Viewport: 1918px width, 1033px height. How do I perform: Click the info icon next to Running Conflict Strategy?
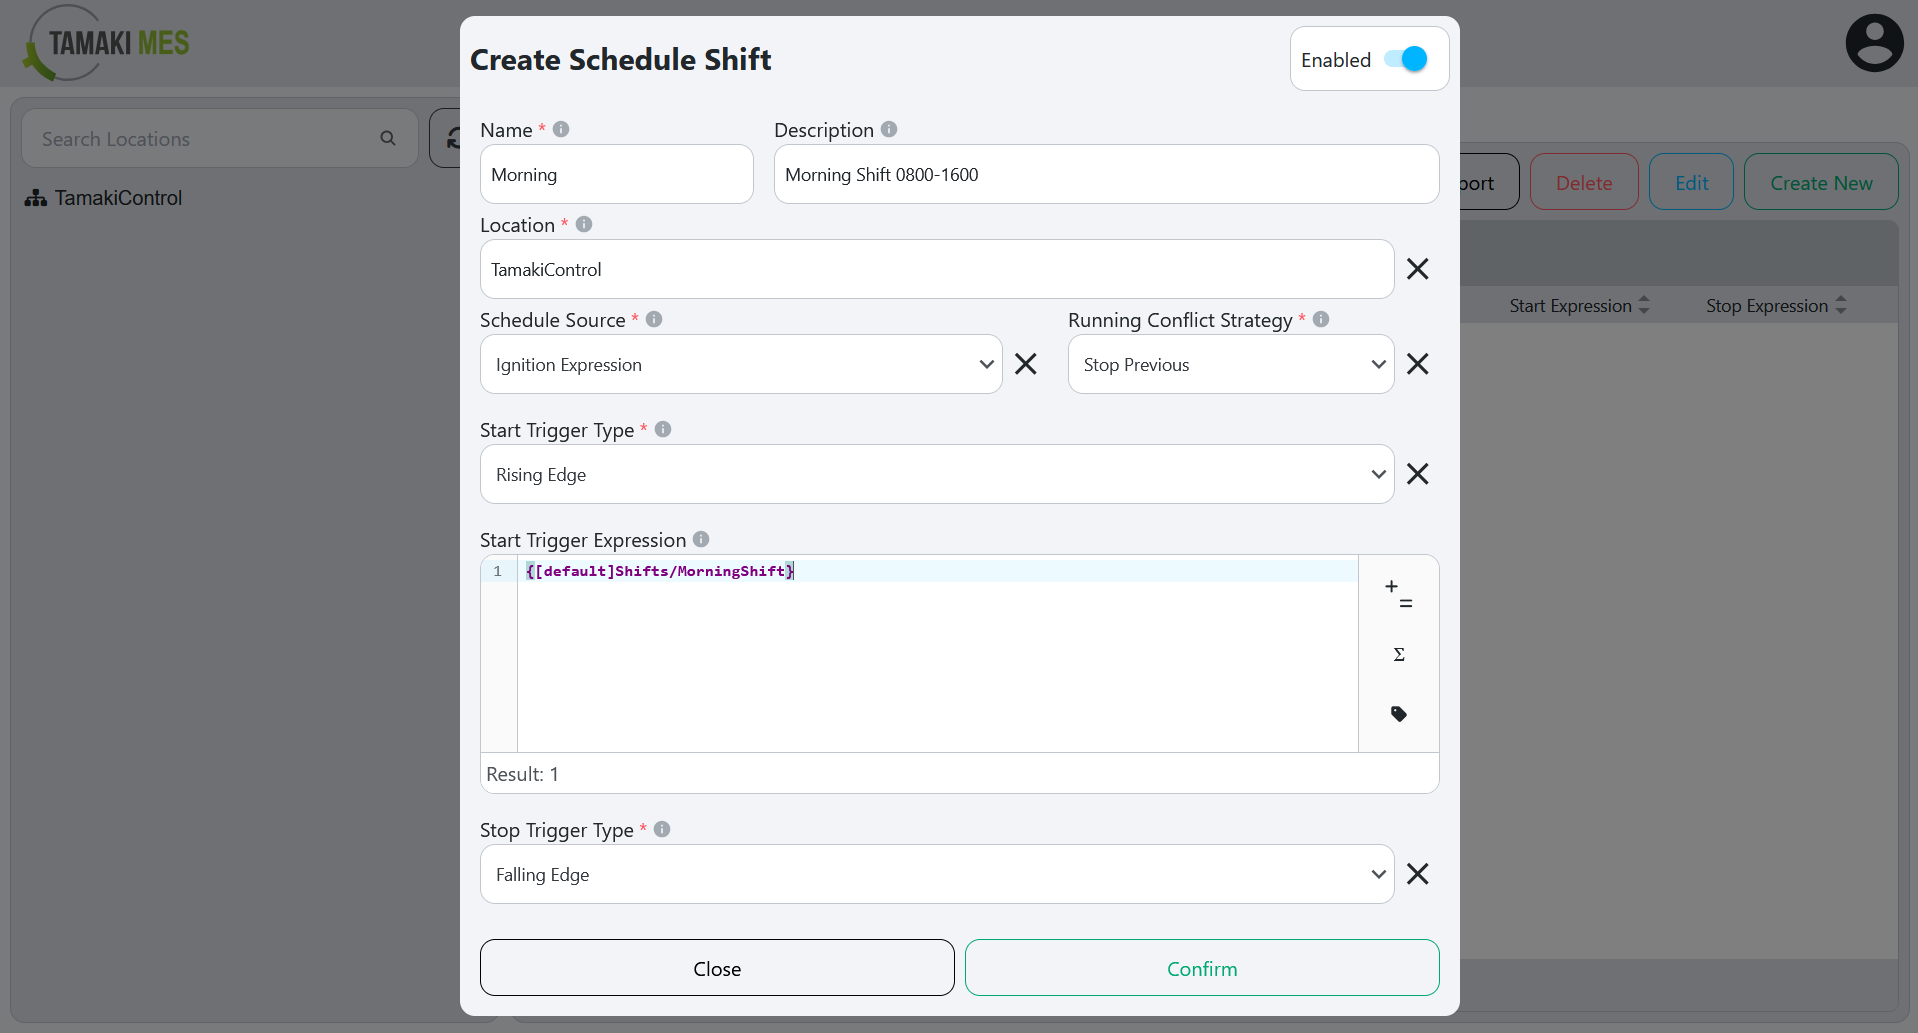point(1320,319)
